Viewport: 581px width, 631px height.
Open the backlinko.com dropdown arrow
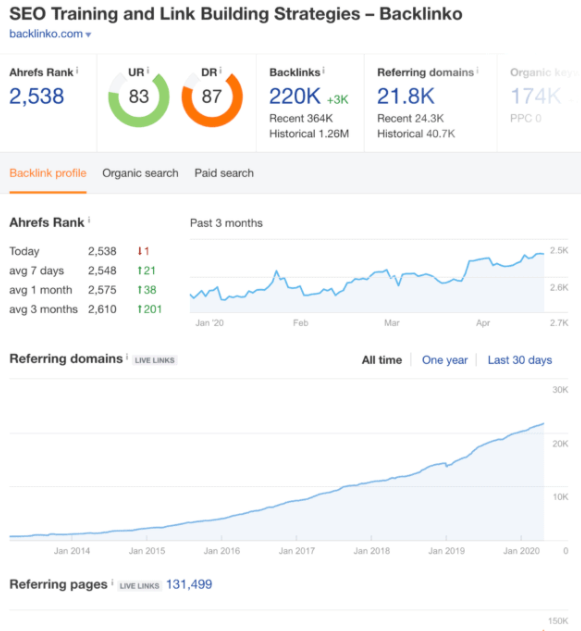click(88, 35)
